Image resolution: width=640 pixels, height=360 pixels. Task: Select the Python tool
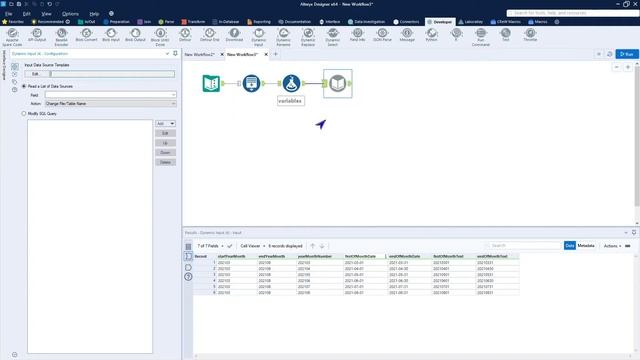(x=431, y=35)
